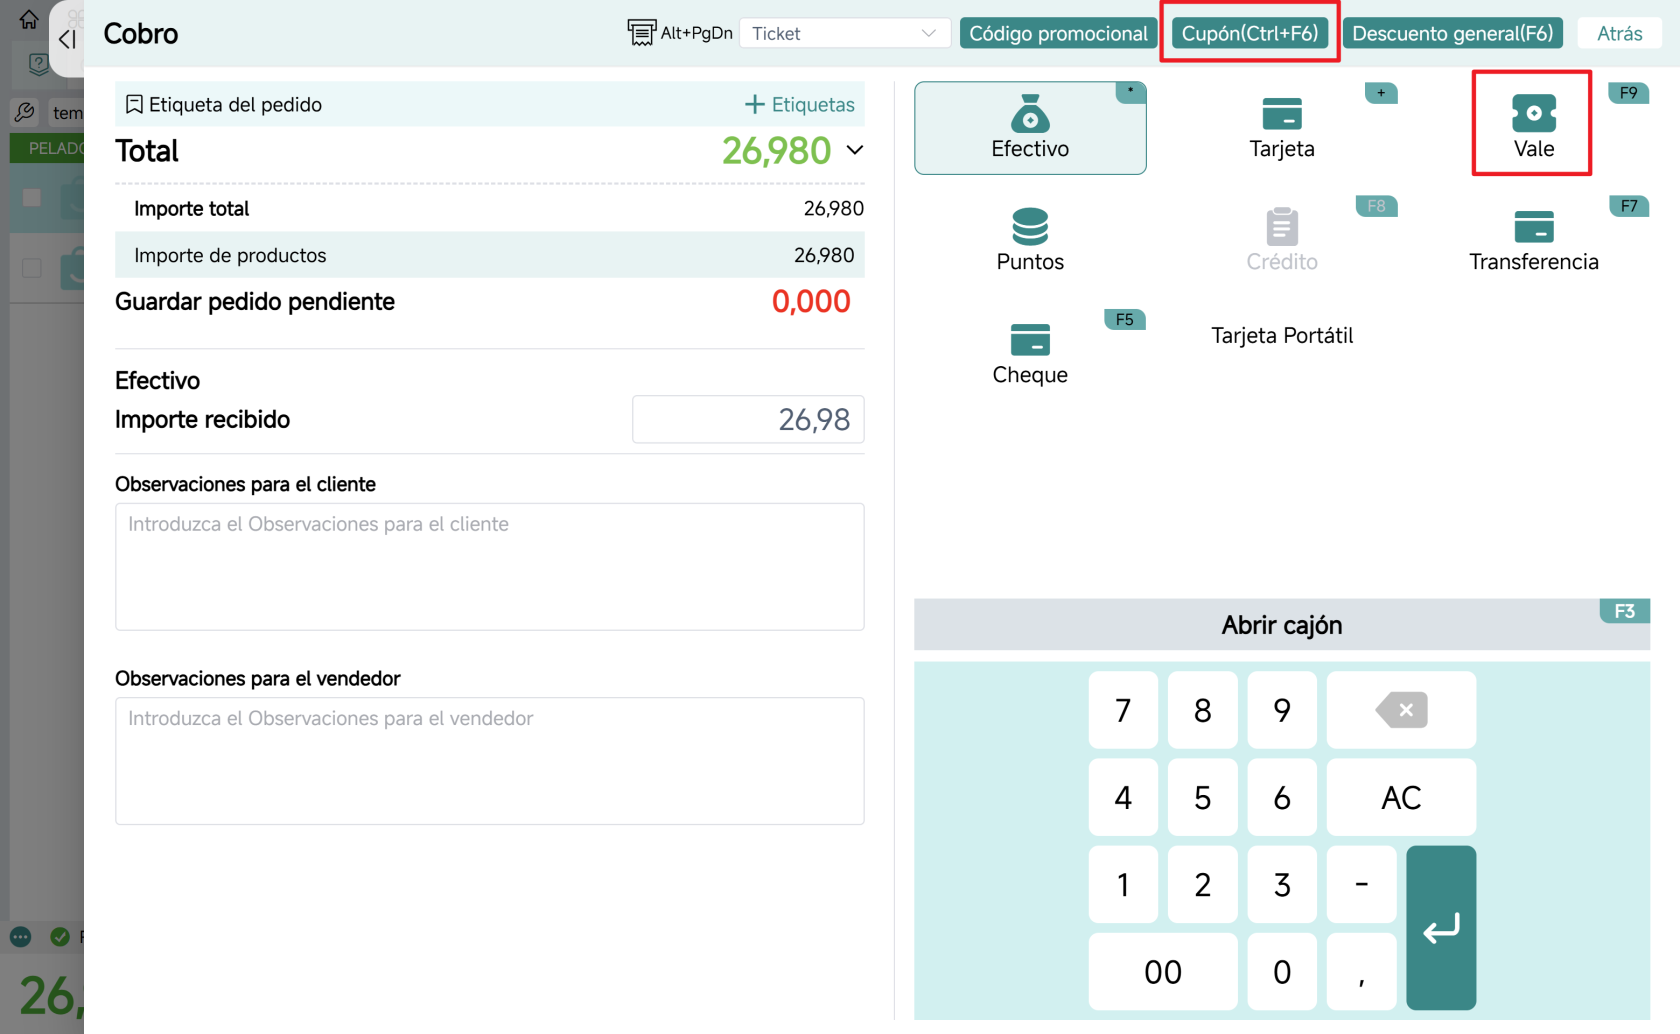
Task: Add order tags via Etiquetas
Action: [x=800, y=104]
